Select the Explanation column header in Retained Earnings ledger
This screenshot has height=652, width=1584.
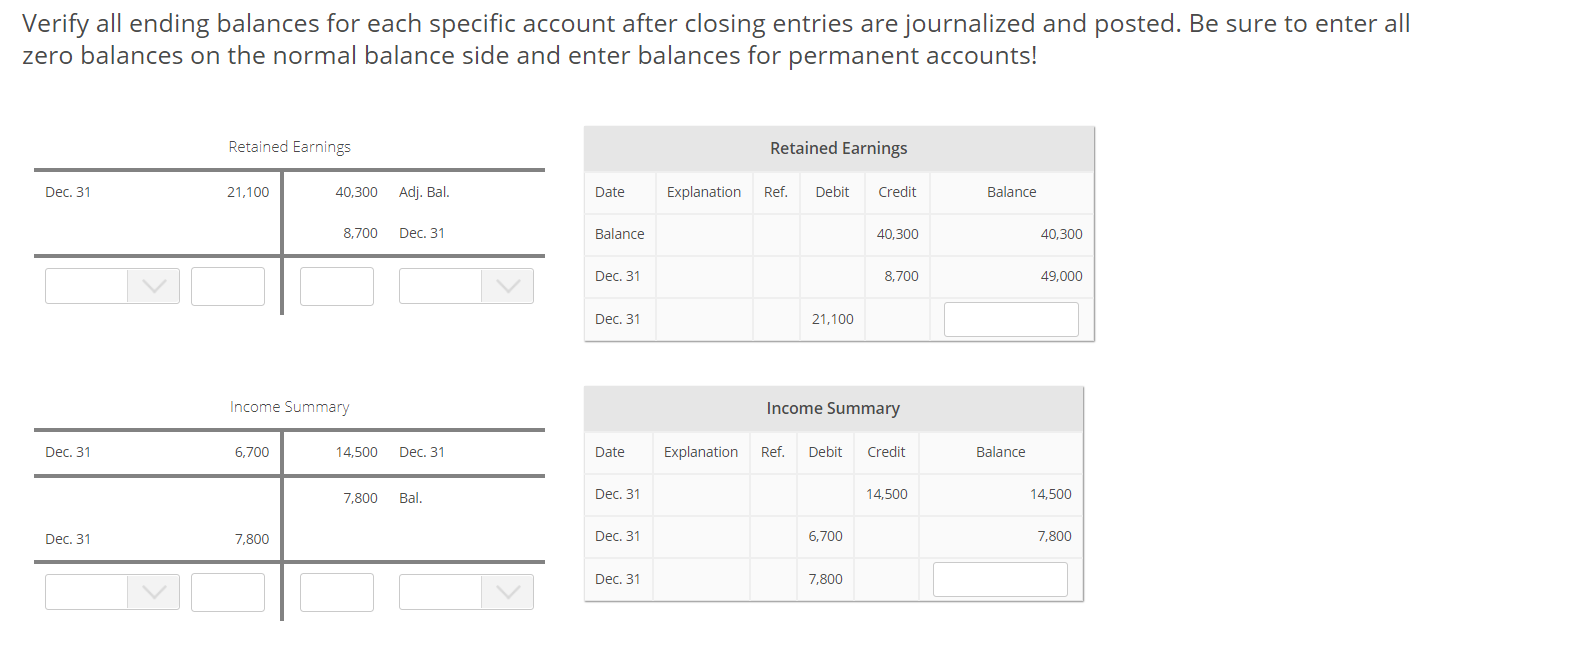pyautogui.click(x=703, y=191)
